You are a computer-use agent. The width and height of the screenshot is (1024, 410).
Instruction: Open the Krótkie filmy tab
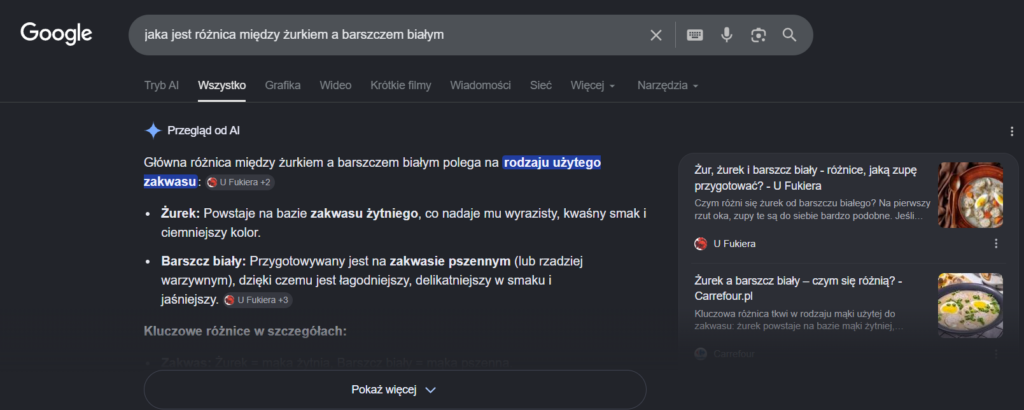tap(400, 86)
